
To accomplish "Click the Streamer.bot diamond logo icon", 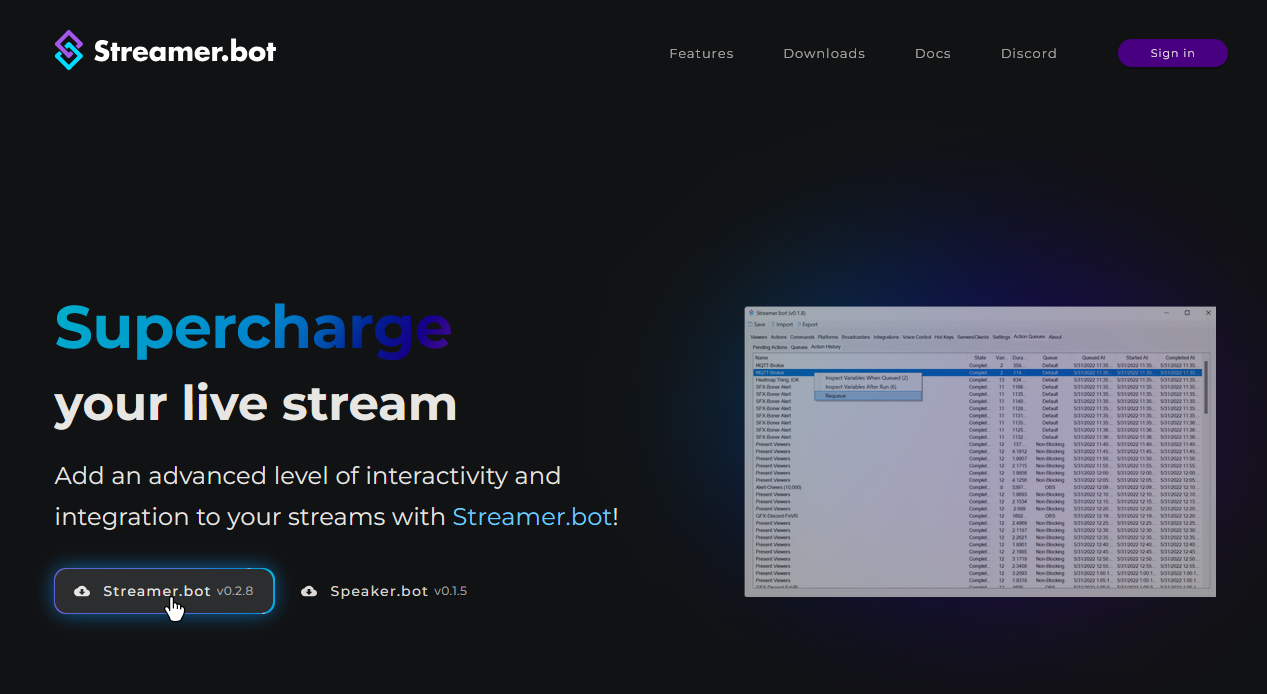I will [x=68, y=50].
